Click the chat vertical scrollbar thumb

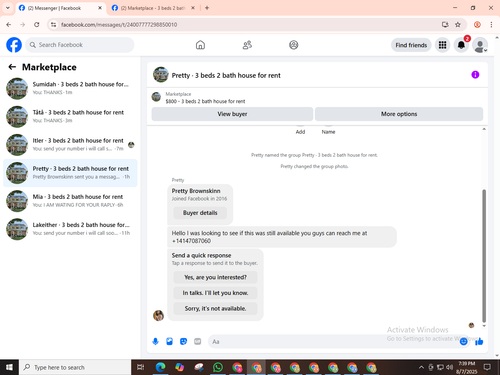click(484, 256)
